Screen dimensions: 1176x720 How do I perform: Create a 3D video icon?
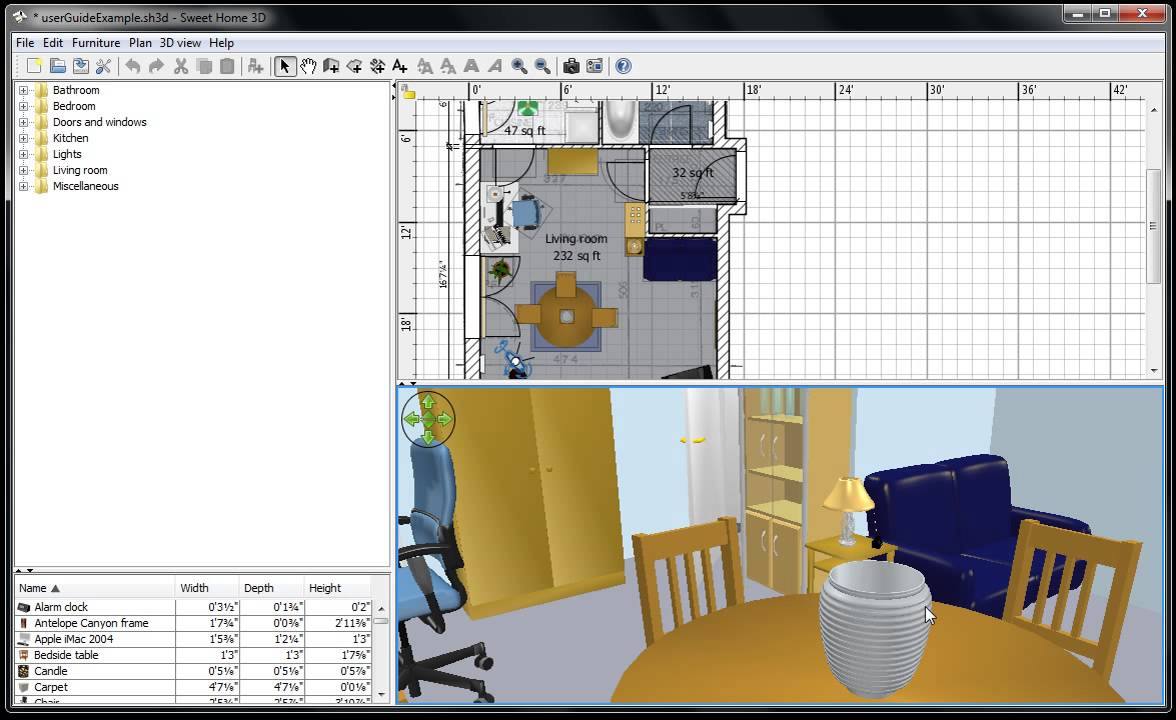[594, 66]
